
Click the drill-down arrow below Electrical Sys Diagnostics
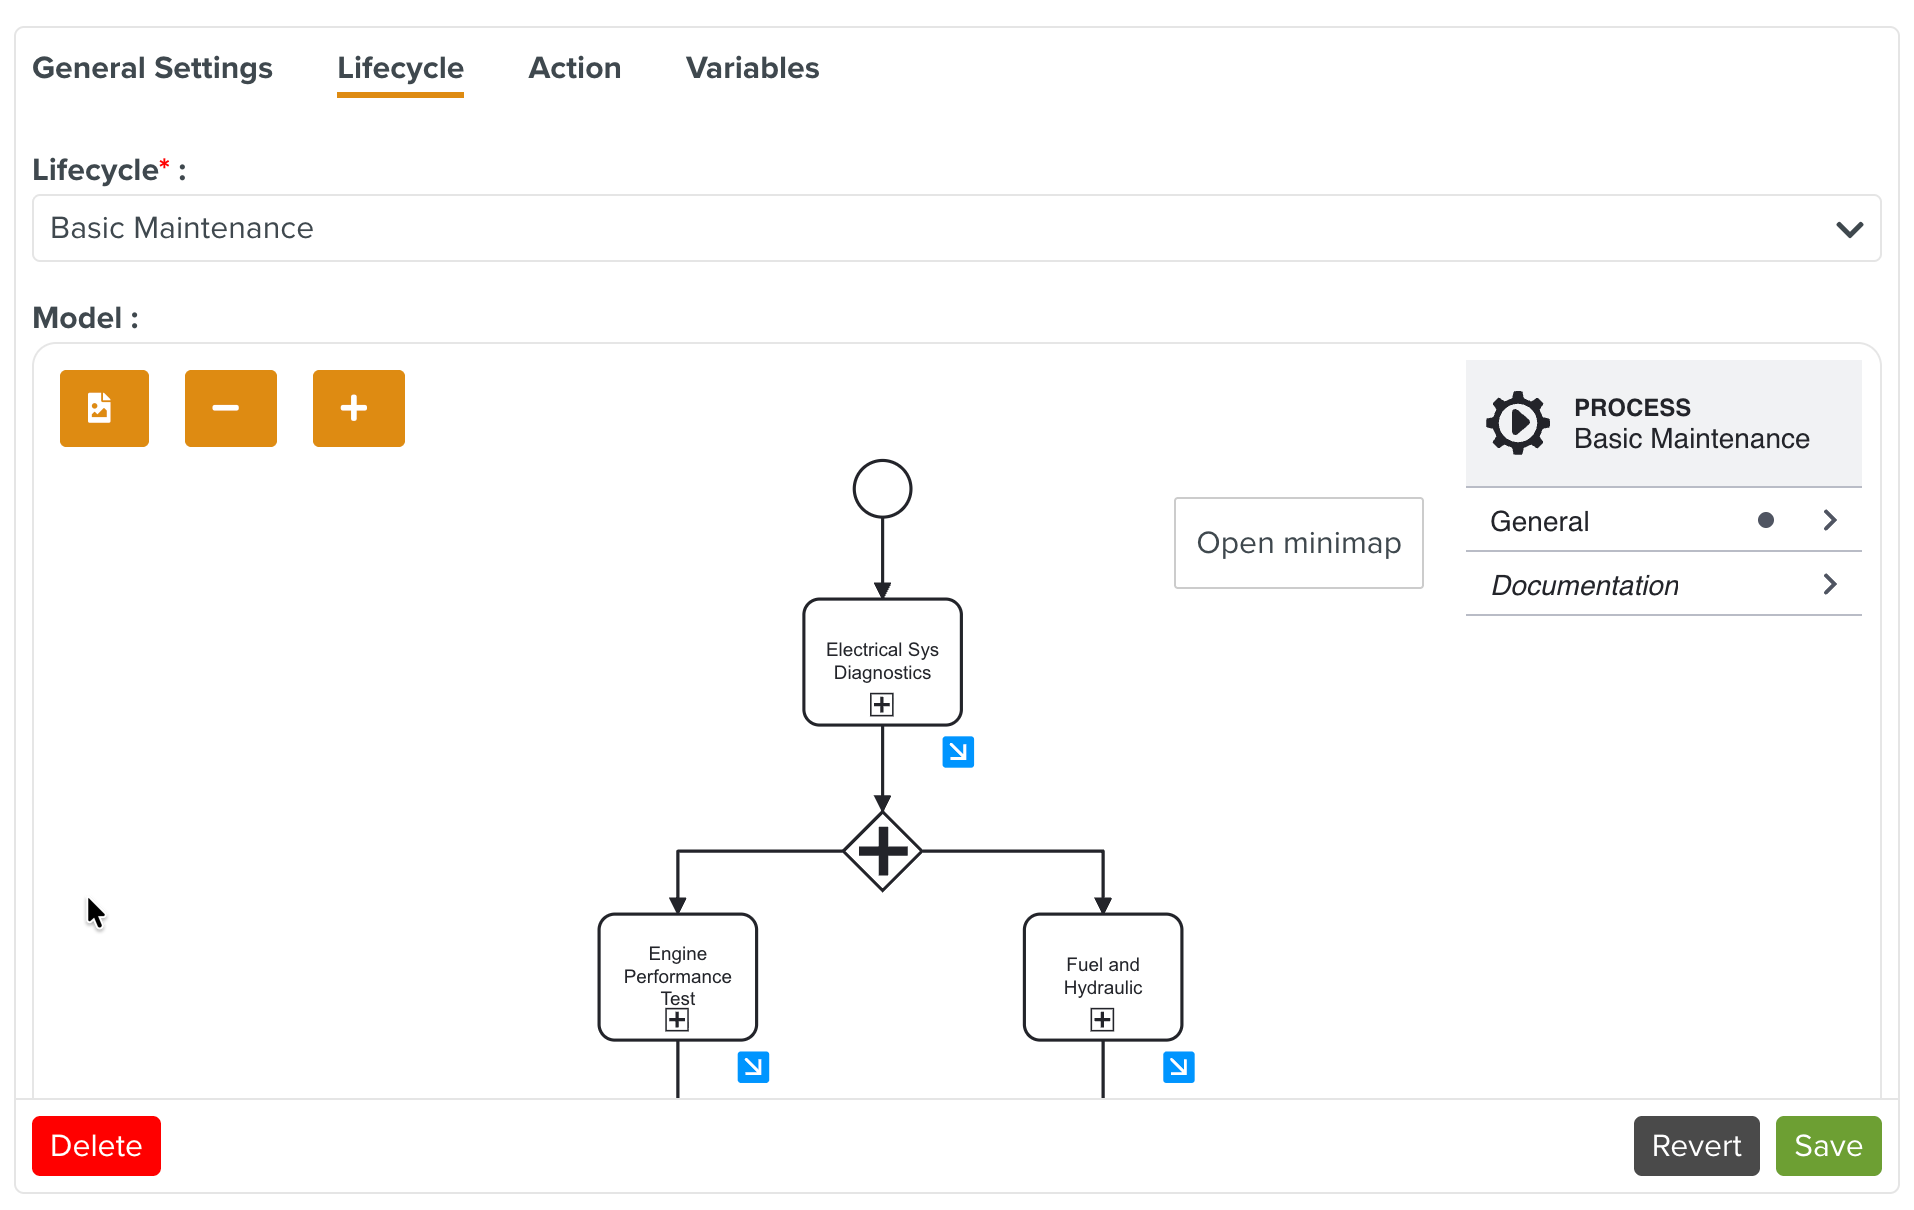coord(957,751)
